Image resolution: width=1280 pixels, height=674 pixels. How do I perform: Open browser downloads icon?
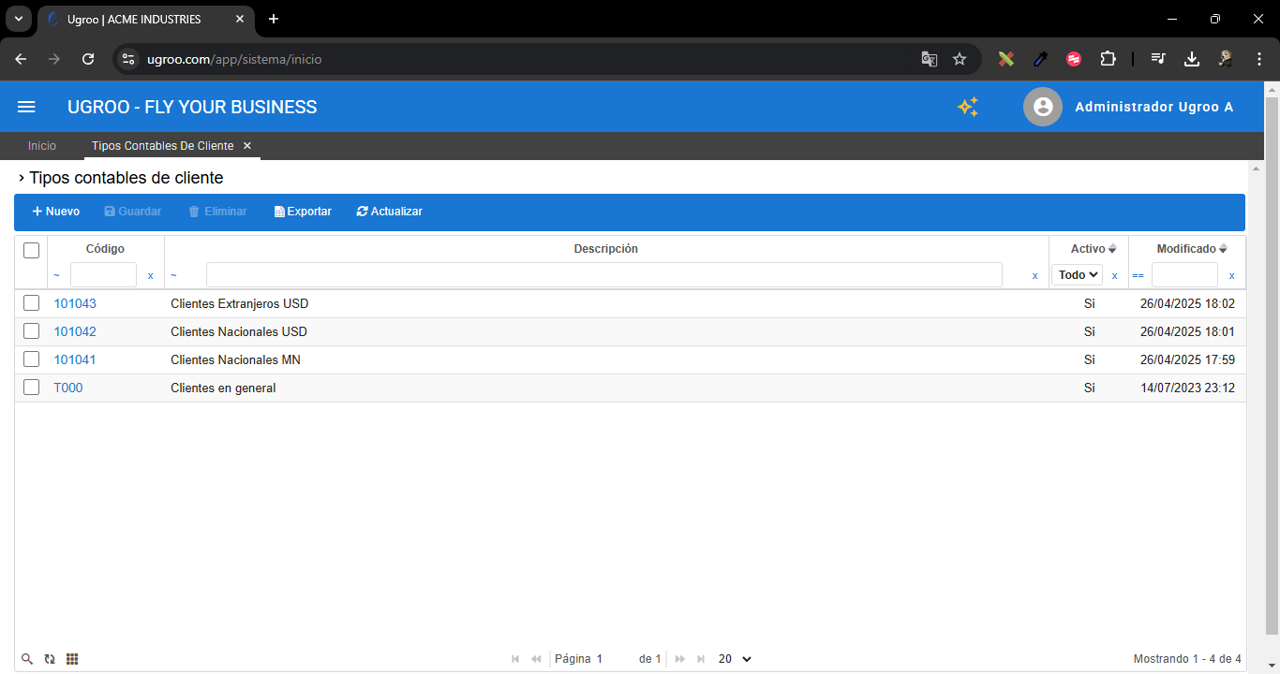pyautogui.click(x=1191, y=59)
